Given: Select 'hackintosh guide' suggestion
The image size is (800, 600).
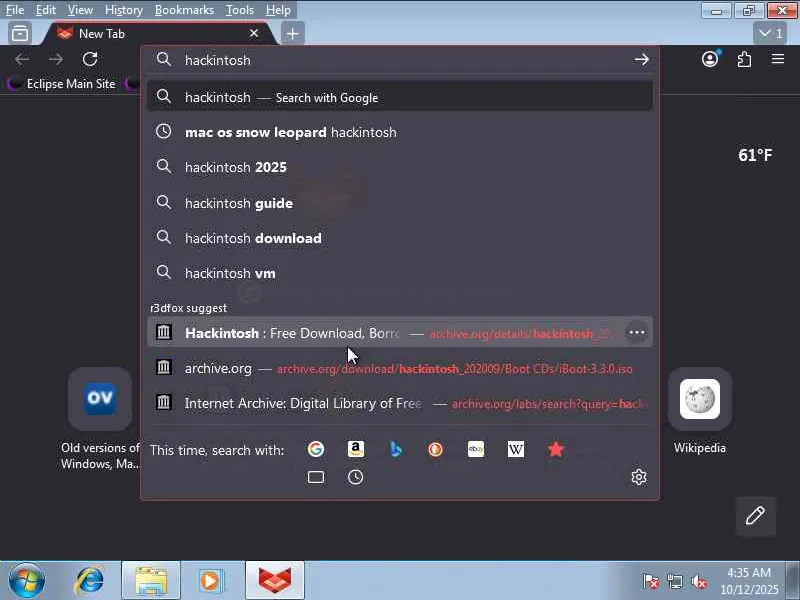Looking at the screenshot, I should [399, 203].
